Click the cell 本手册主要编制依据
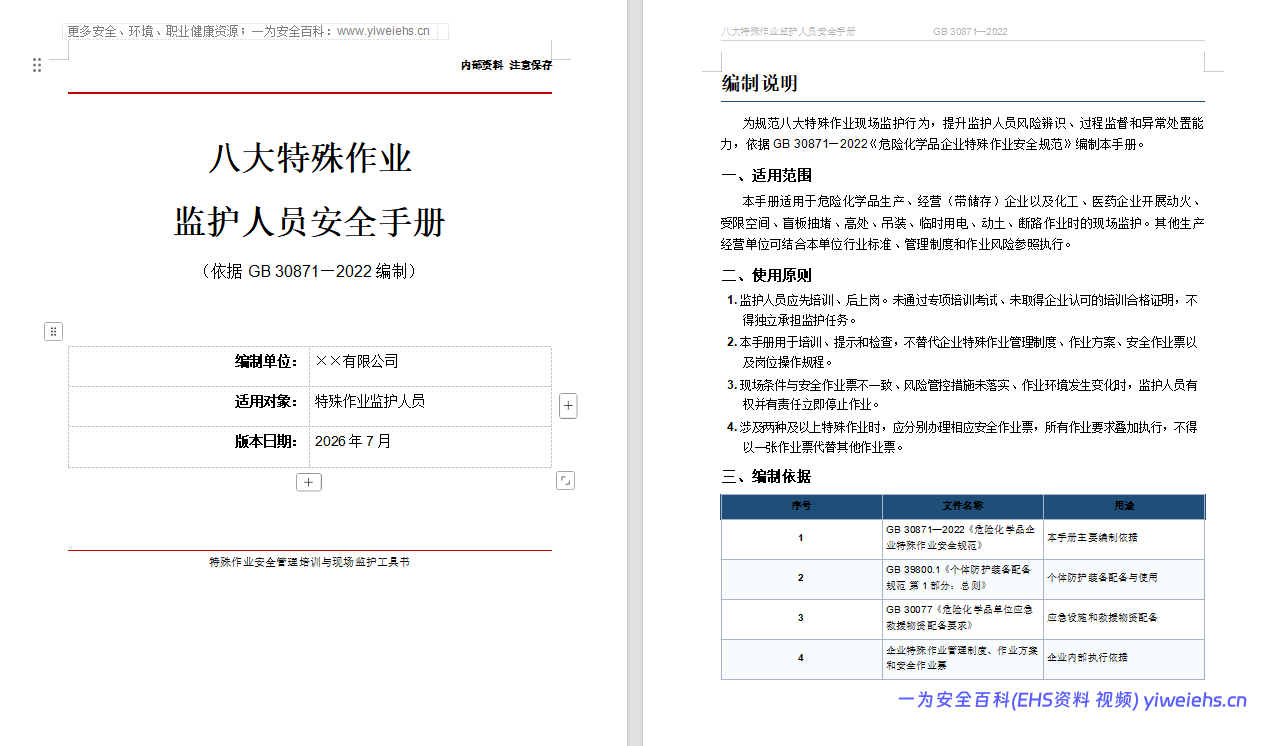This screenshot has width=1266, height=746. click(1124, 537)
